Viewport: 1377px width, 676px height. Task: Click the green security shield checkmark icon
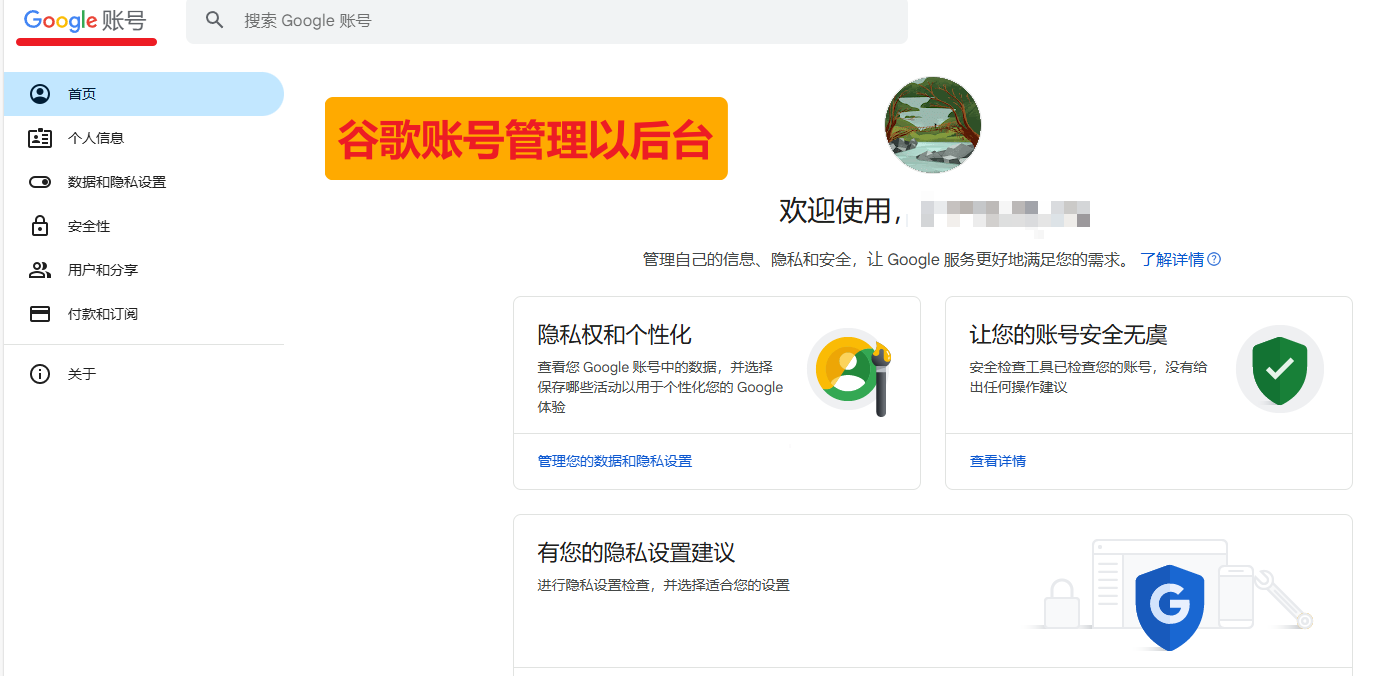(x=1280, y=370)
